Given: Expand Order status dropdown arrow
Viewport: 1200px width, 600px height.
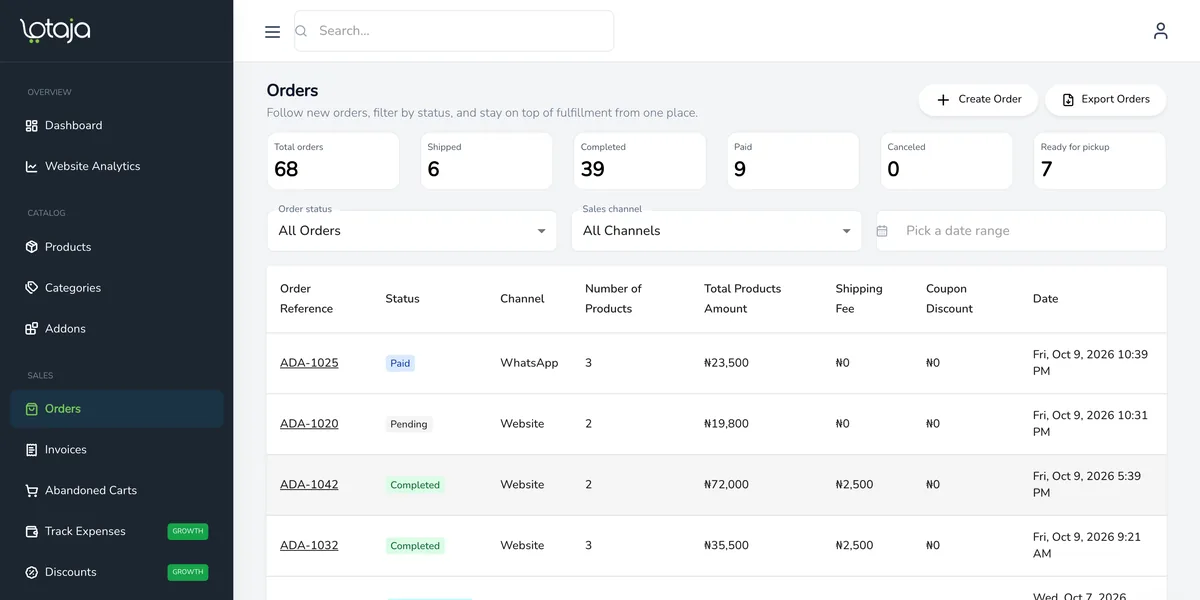Looking at the screenshot, I should 541,231.
